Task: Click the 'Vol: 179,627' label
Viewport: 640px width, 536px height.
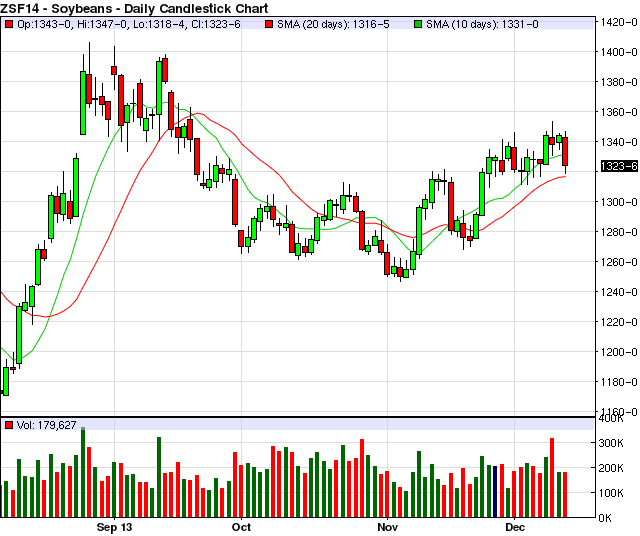Action: (47, 425)
